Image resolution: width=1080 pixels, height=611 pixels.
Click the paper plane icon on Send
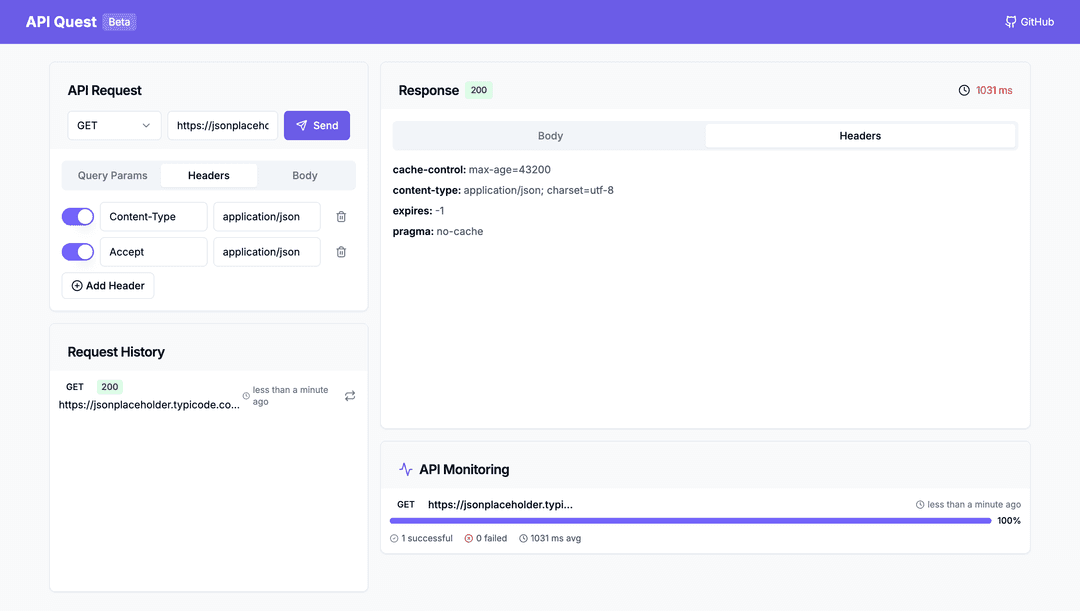(300, 125)
